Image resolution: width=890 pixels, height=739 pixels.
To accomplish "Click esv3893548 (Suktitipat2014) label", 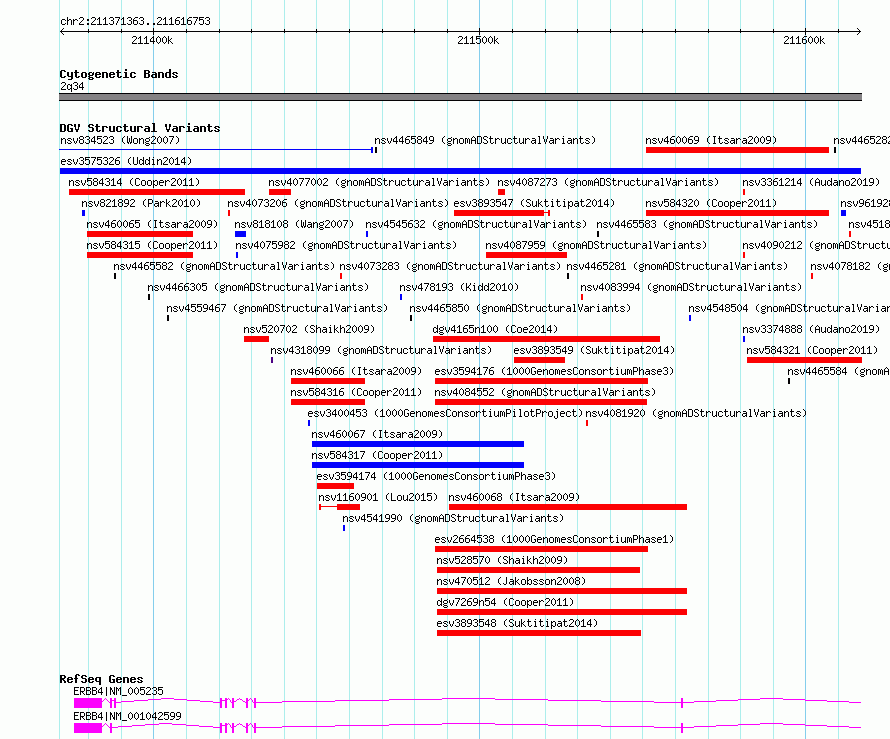I will (517, 623).
